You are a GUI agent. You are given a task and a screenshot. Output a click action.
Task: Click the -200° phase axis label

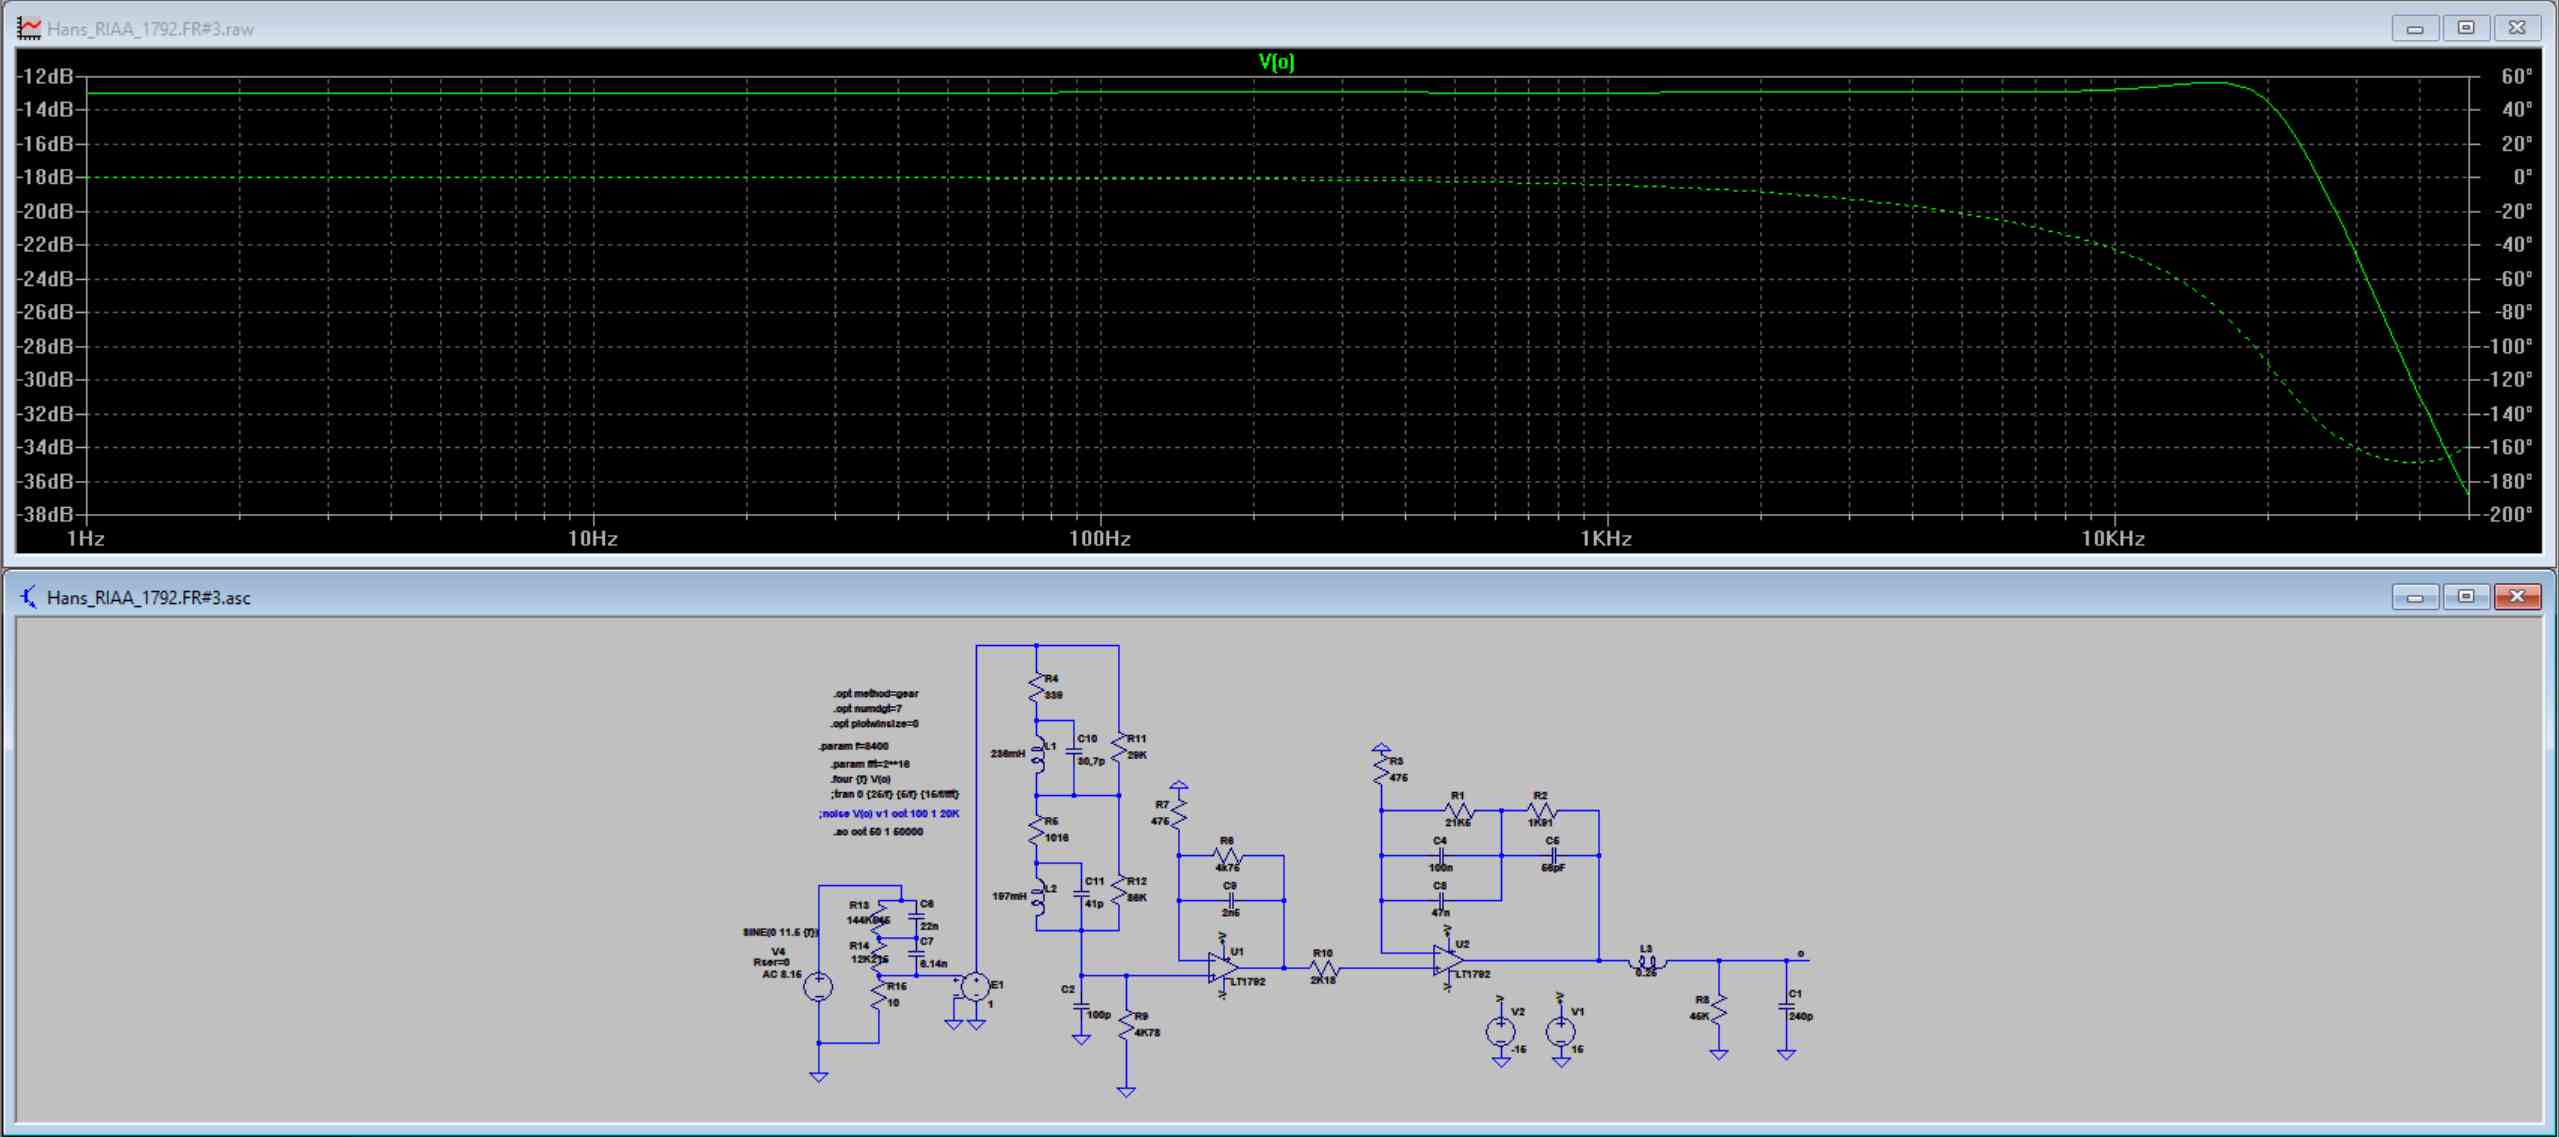coord(2509,514)
